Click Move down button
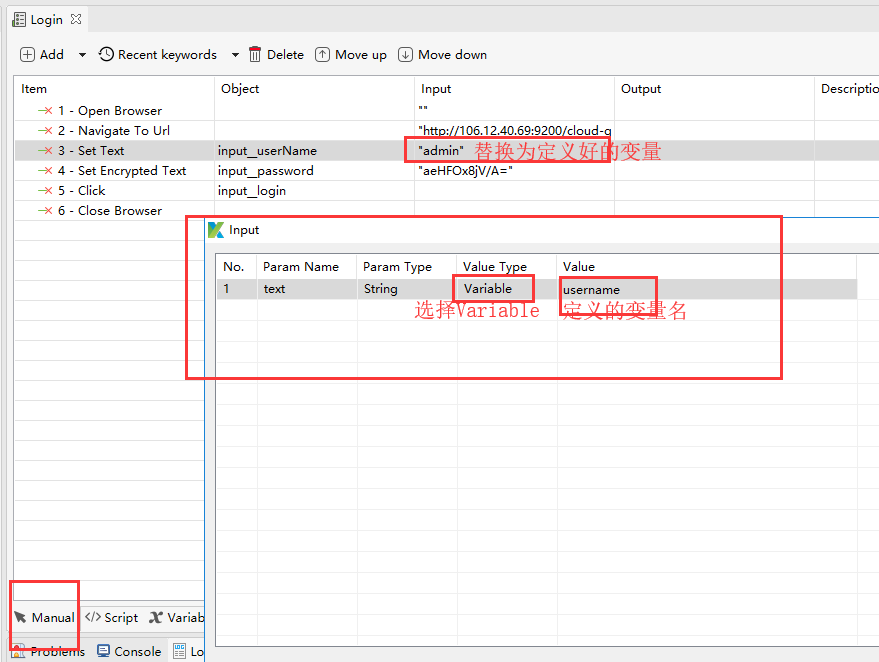Screen dimensions: 879x662 click(x=442, y=54)
